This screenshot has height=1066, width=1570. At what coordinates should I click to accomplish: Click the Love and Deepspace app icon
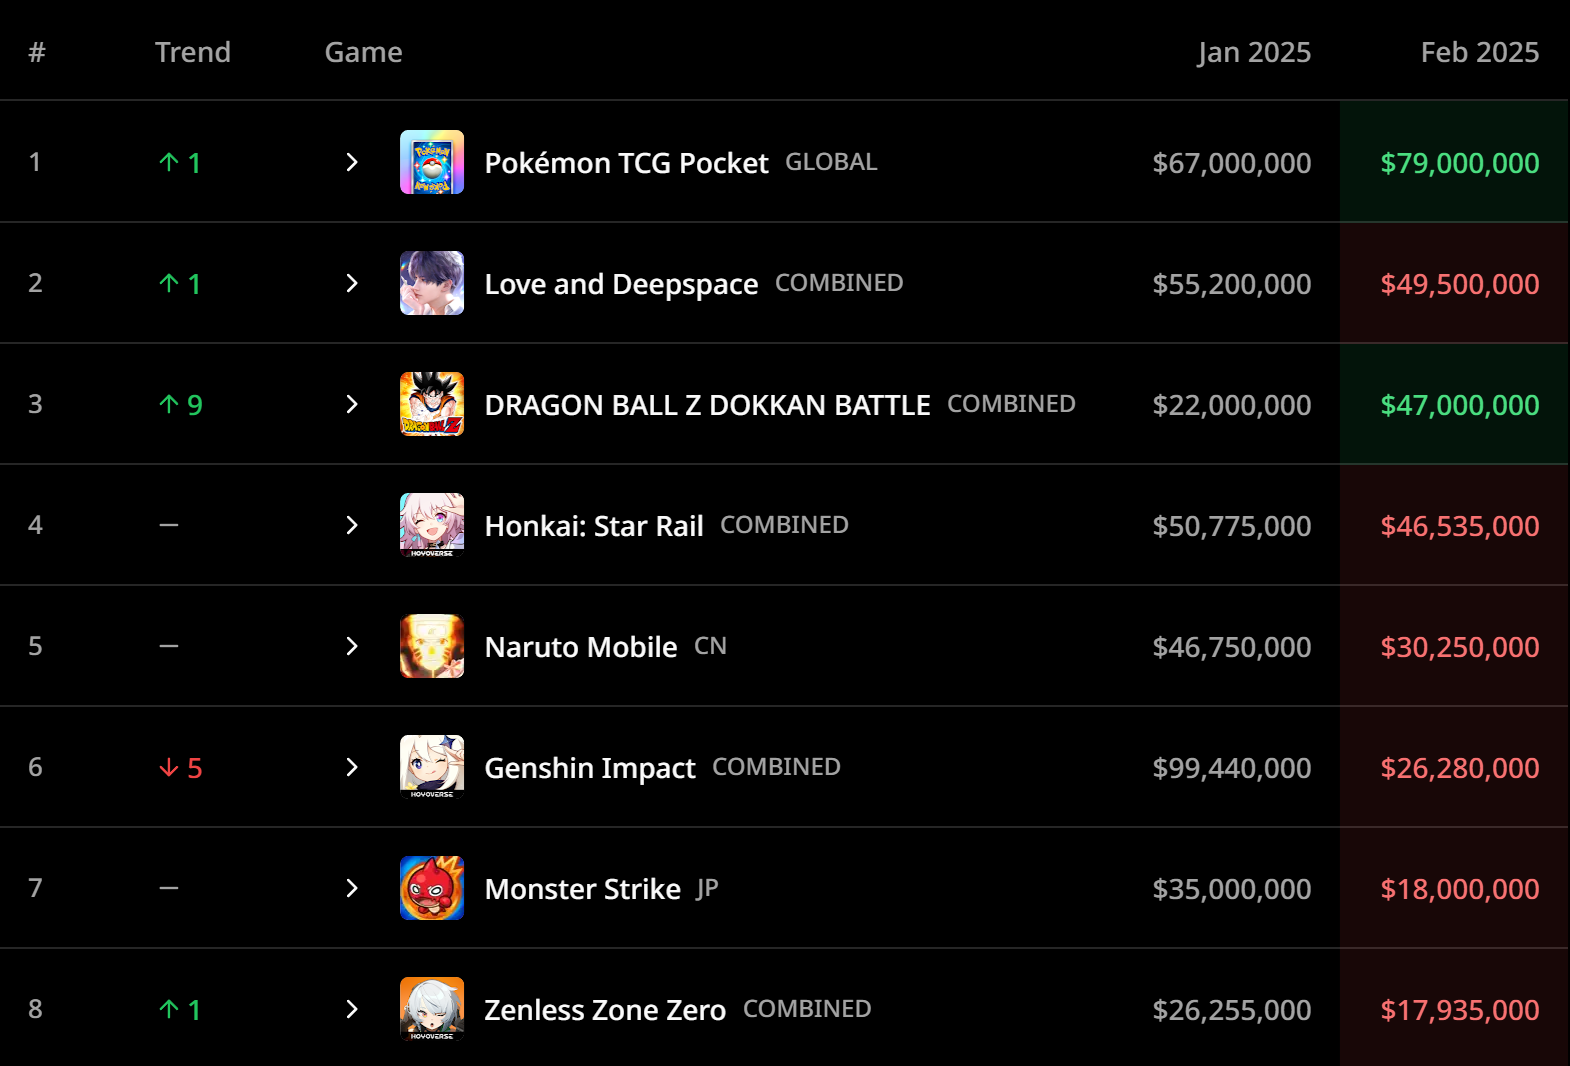(432, 283)
